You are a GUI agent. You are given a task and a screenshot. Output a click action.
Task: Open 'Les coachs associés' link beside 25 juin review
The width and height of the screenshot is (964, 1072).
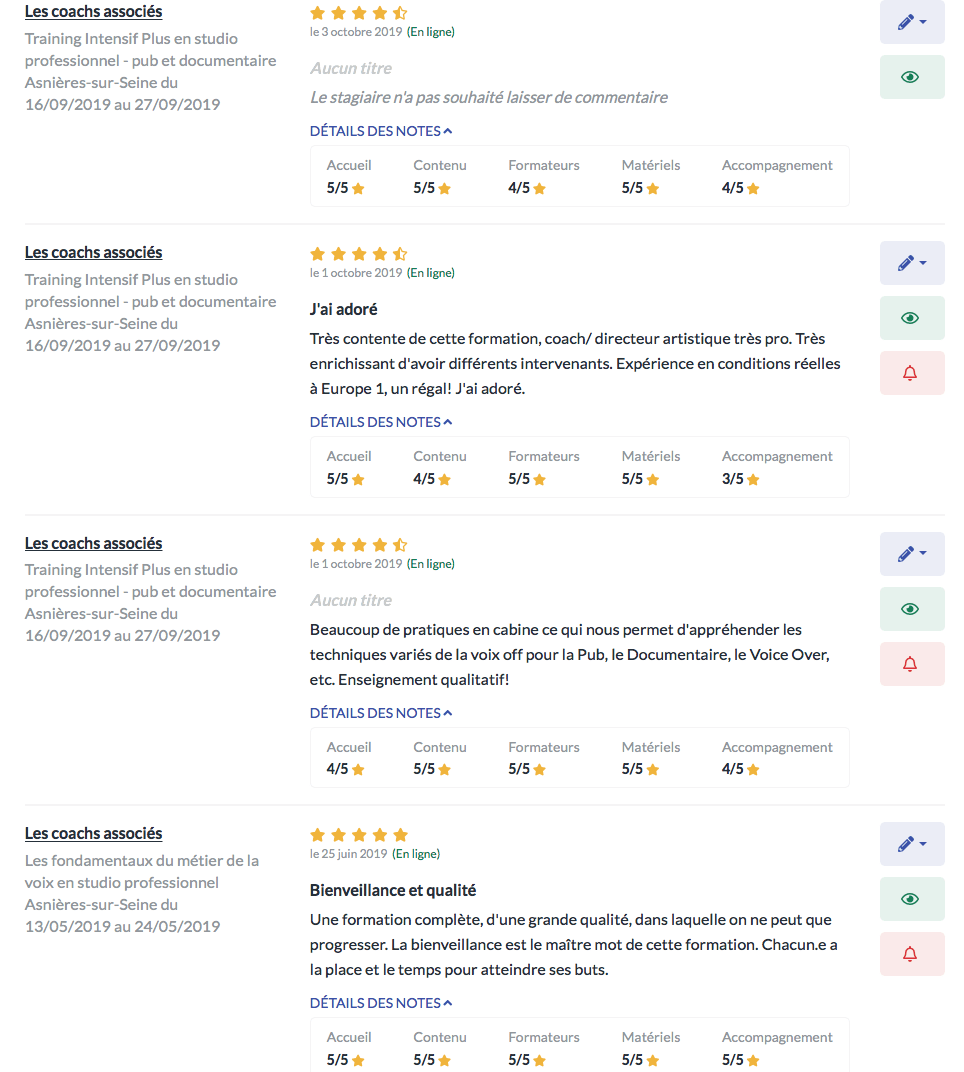pyautogui.click(x=93, y=833)
